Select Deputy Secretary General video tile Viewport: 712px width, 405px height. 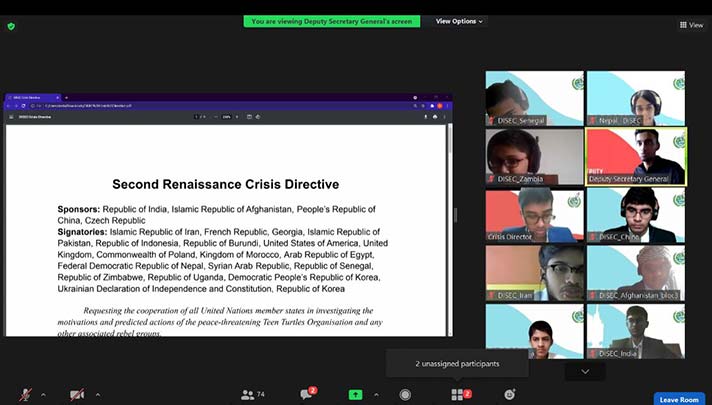click(x=636, y=156)
